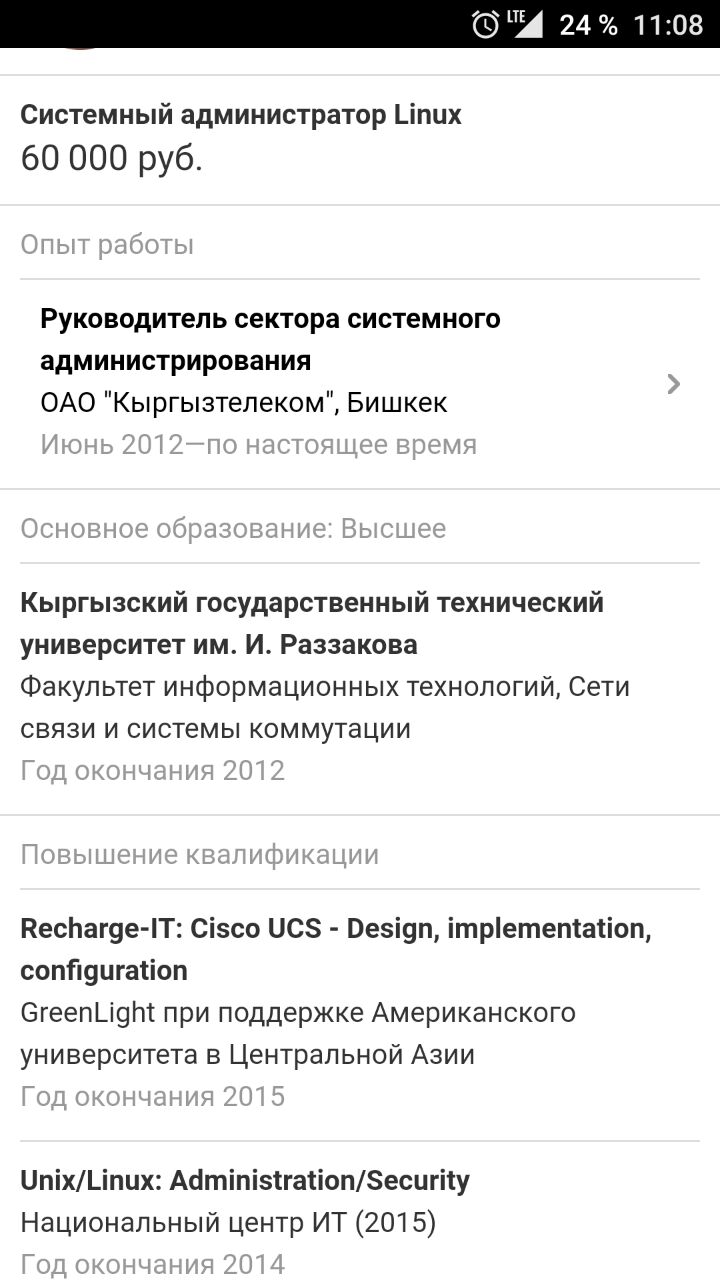Tap the Основное образование: Высшее header
The width and height of the screenshot is (720, 1280).
233,528
